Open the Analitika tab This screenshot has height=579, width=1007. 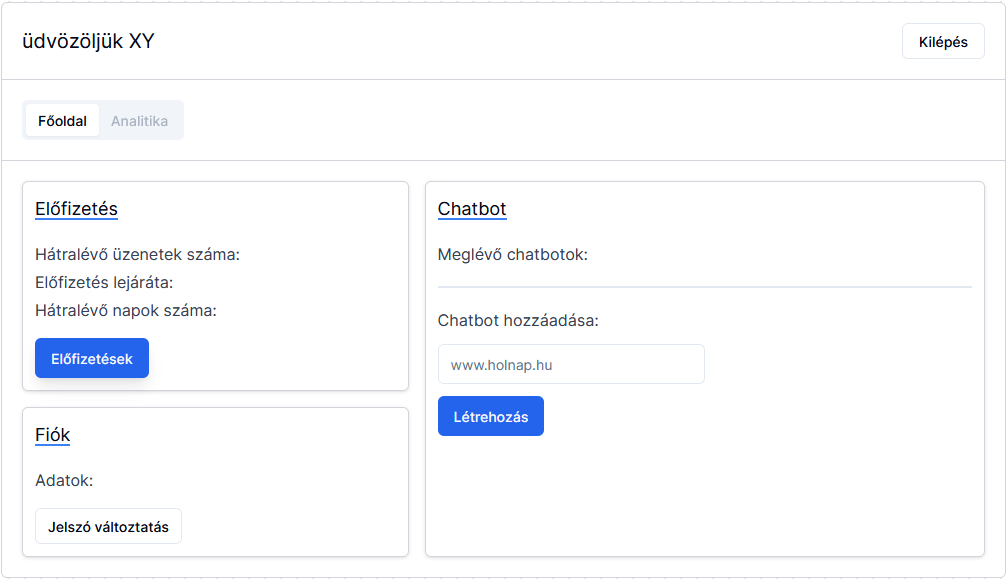[139, 121]
